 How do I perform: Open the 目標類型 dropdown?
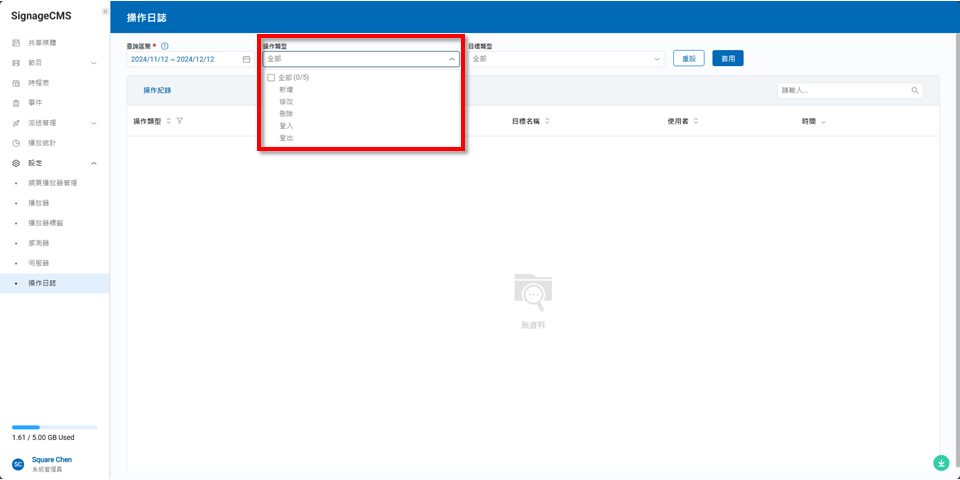click(x=565, y=59)
